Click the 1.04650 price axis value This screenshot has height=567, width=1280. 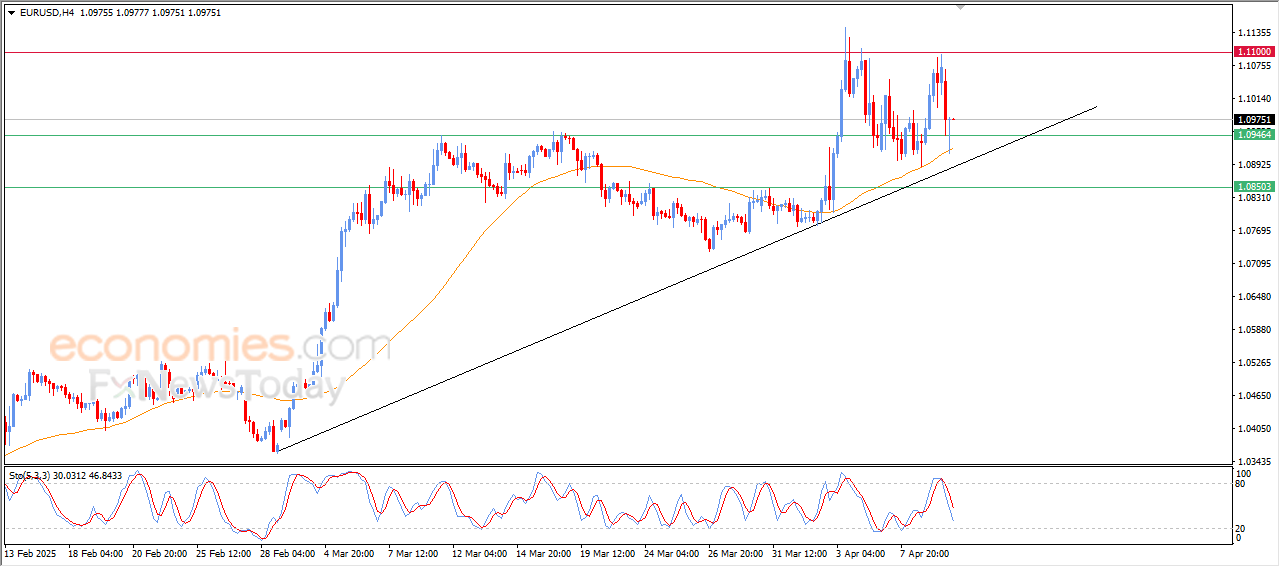pyautogui.click(x=1255, y=396)
